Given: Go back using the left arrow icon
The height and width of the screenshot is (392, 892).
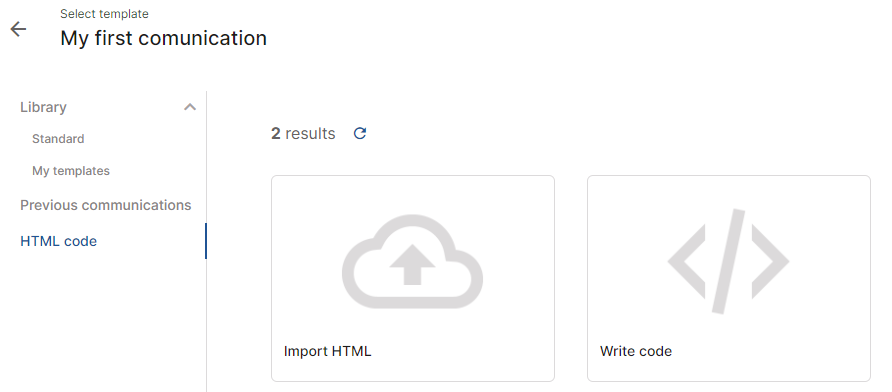Looking at the screenshot, I should [18, 29].
